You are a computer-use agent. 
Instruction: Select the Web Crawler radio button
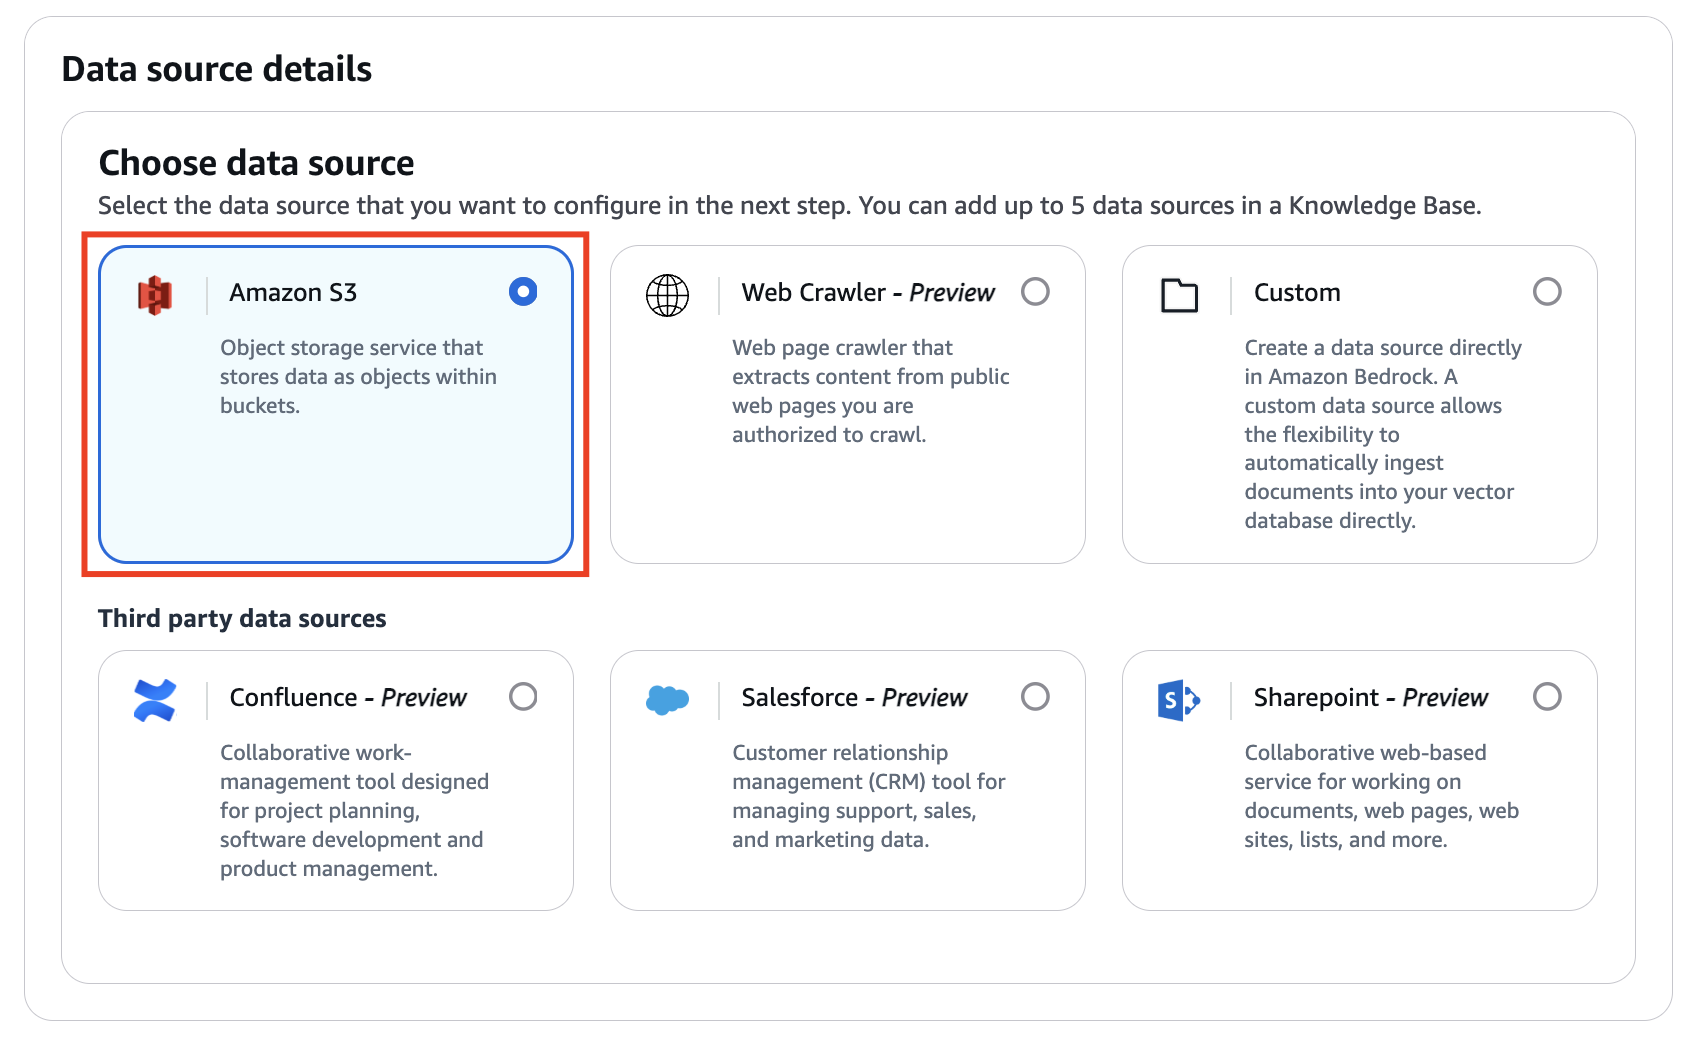pyautogui.click(x=1036, y=292)
